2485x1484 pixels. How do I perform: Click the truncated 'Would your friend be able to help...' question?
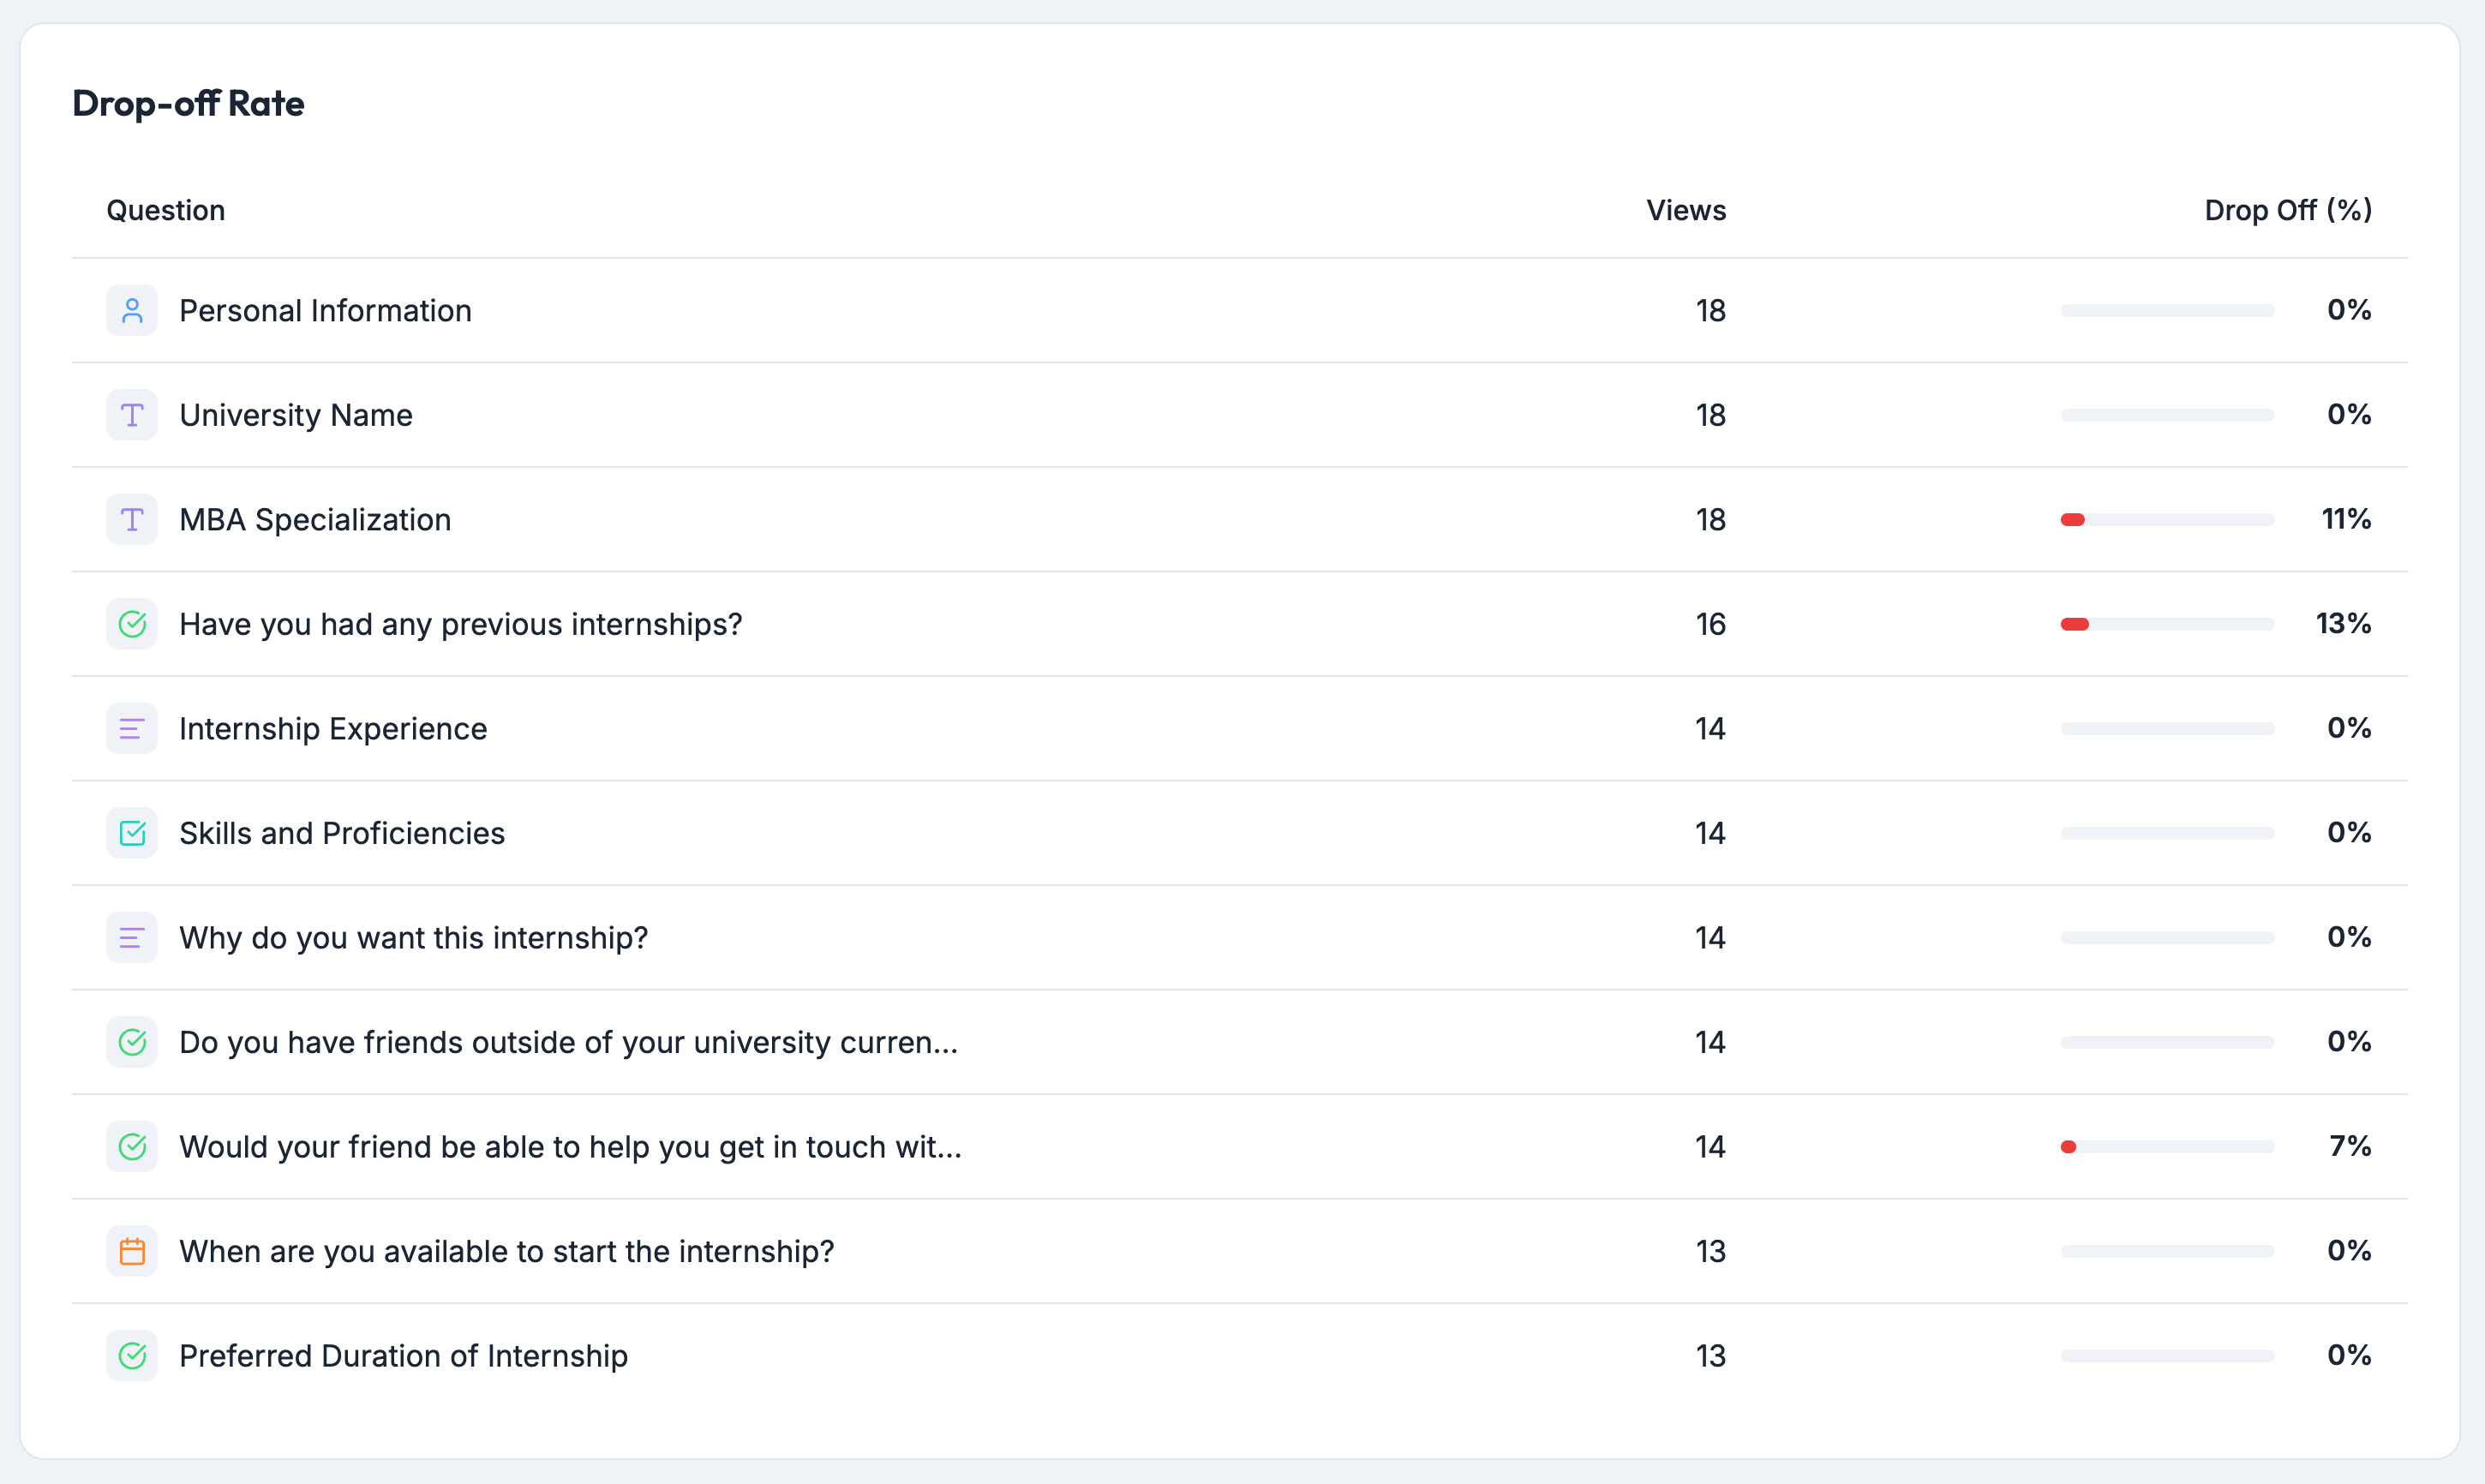(569, 1146)
